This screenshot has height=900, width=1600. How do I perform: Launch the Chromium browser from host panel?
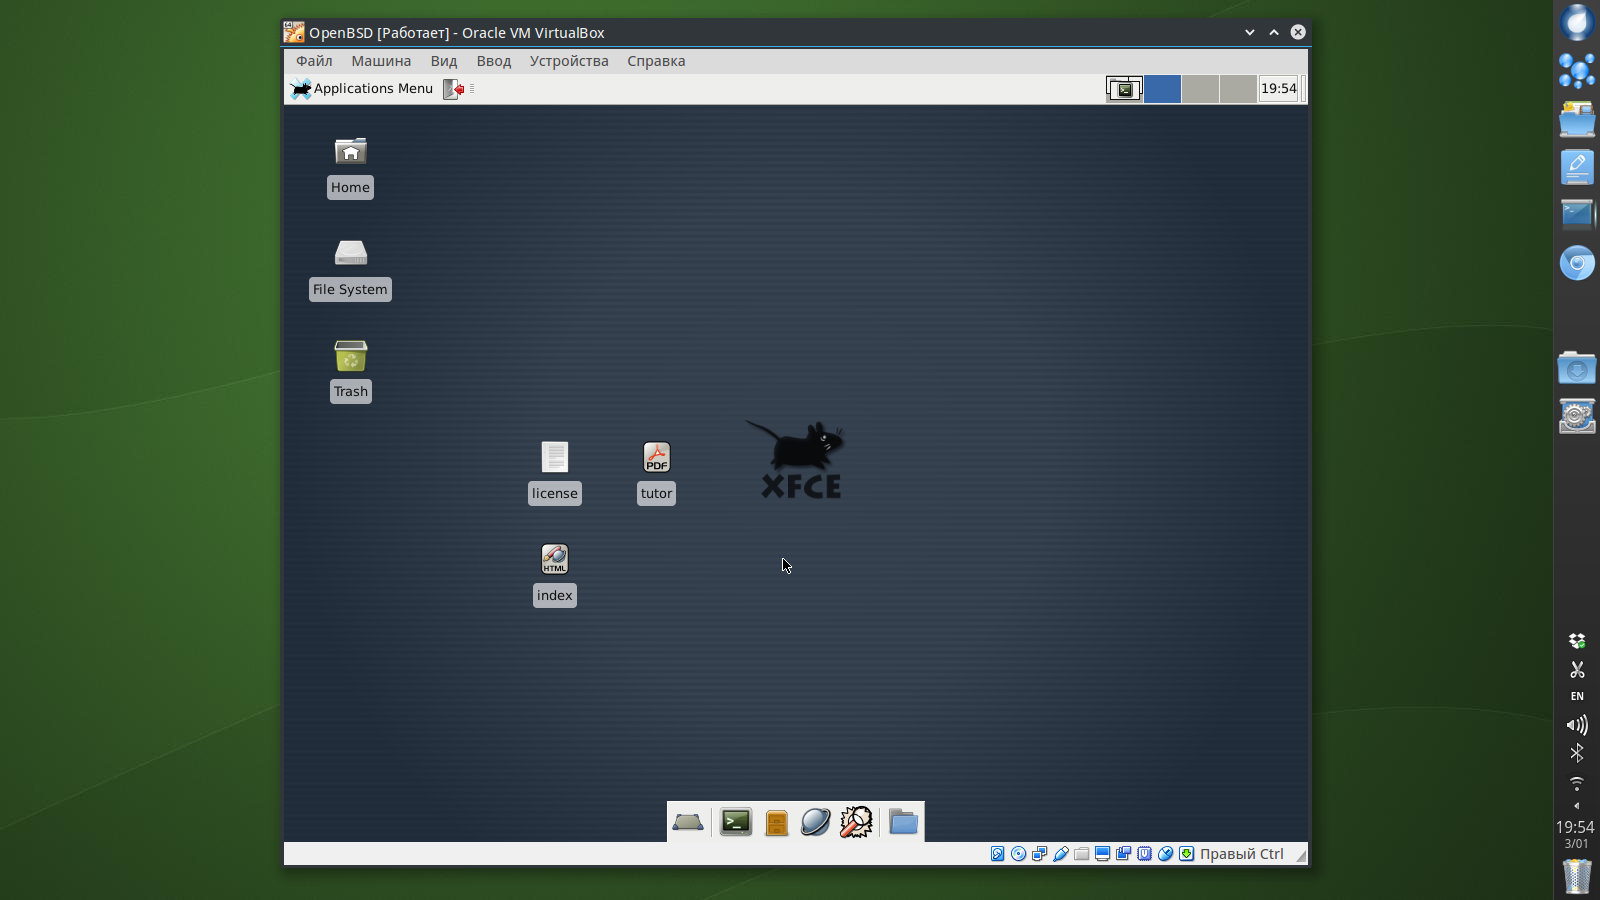coord(1577,263)
